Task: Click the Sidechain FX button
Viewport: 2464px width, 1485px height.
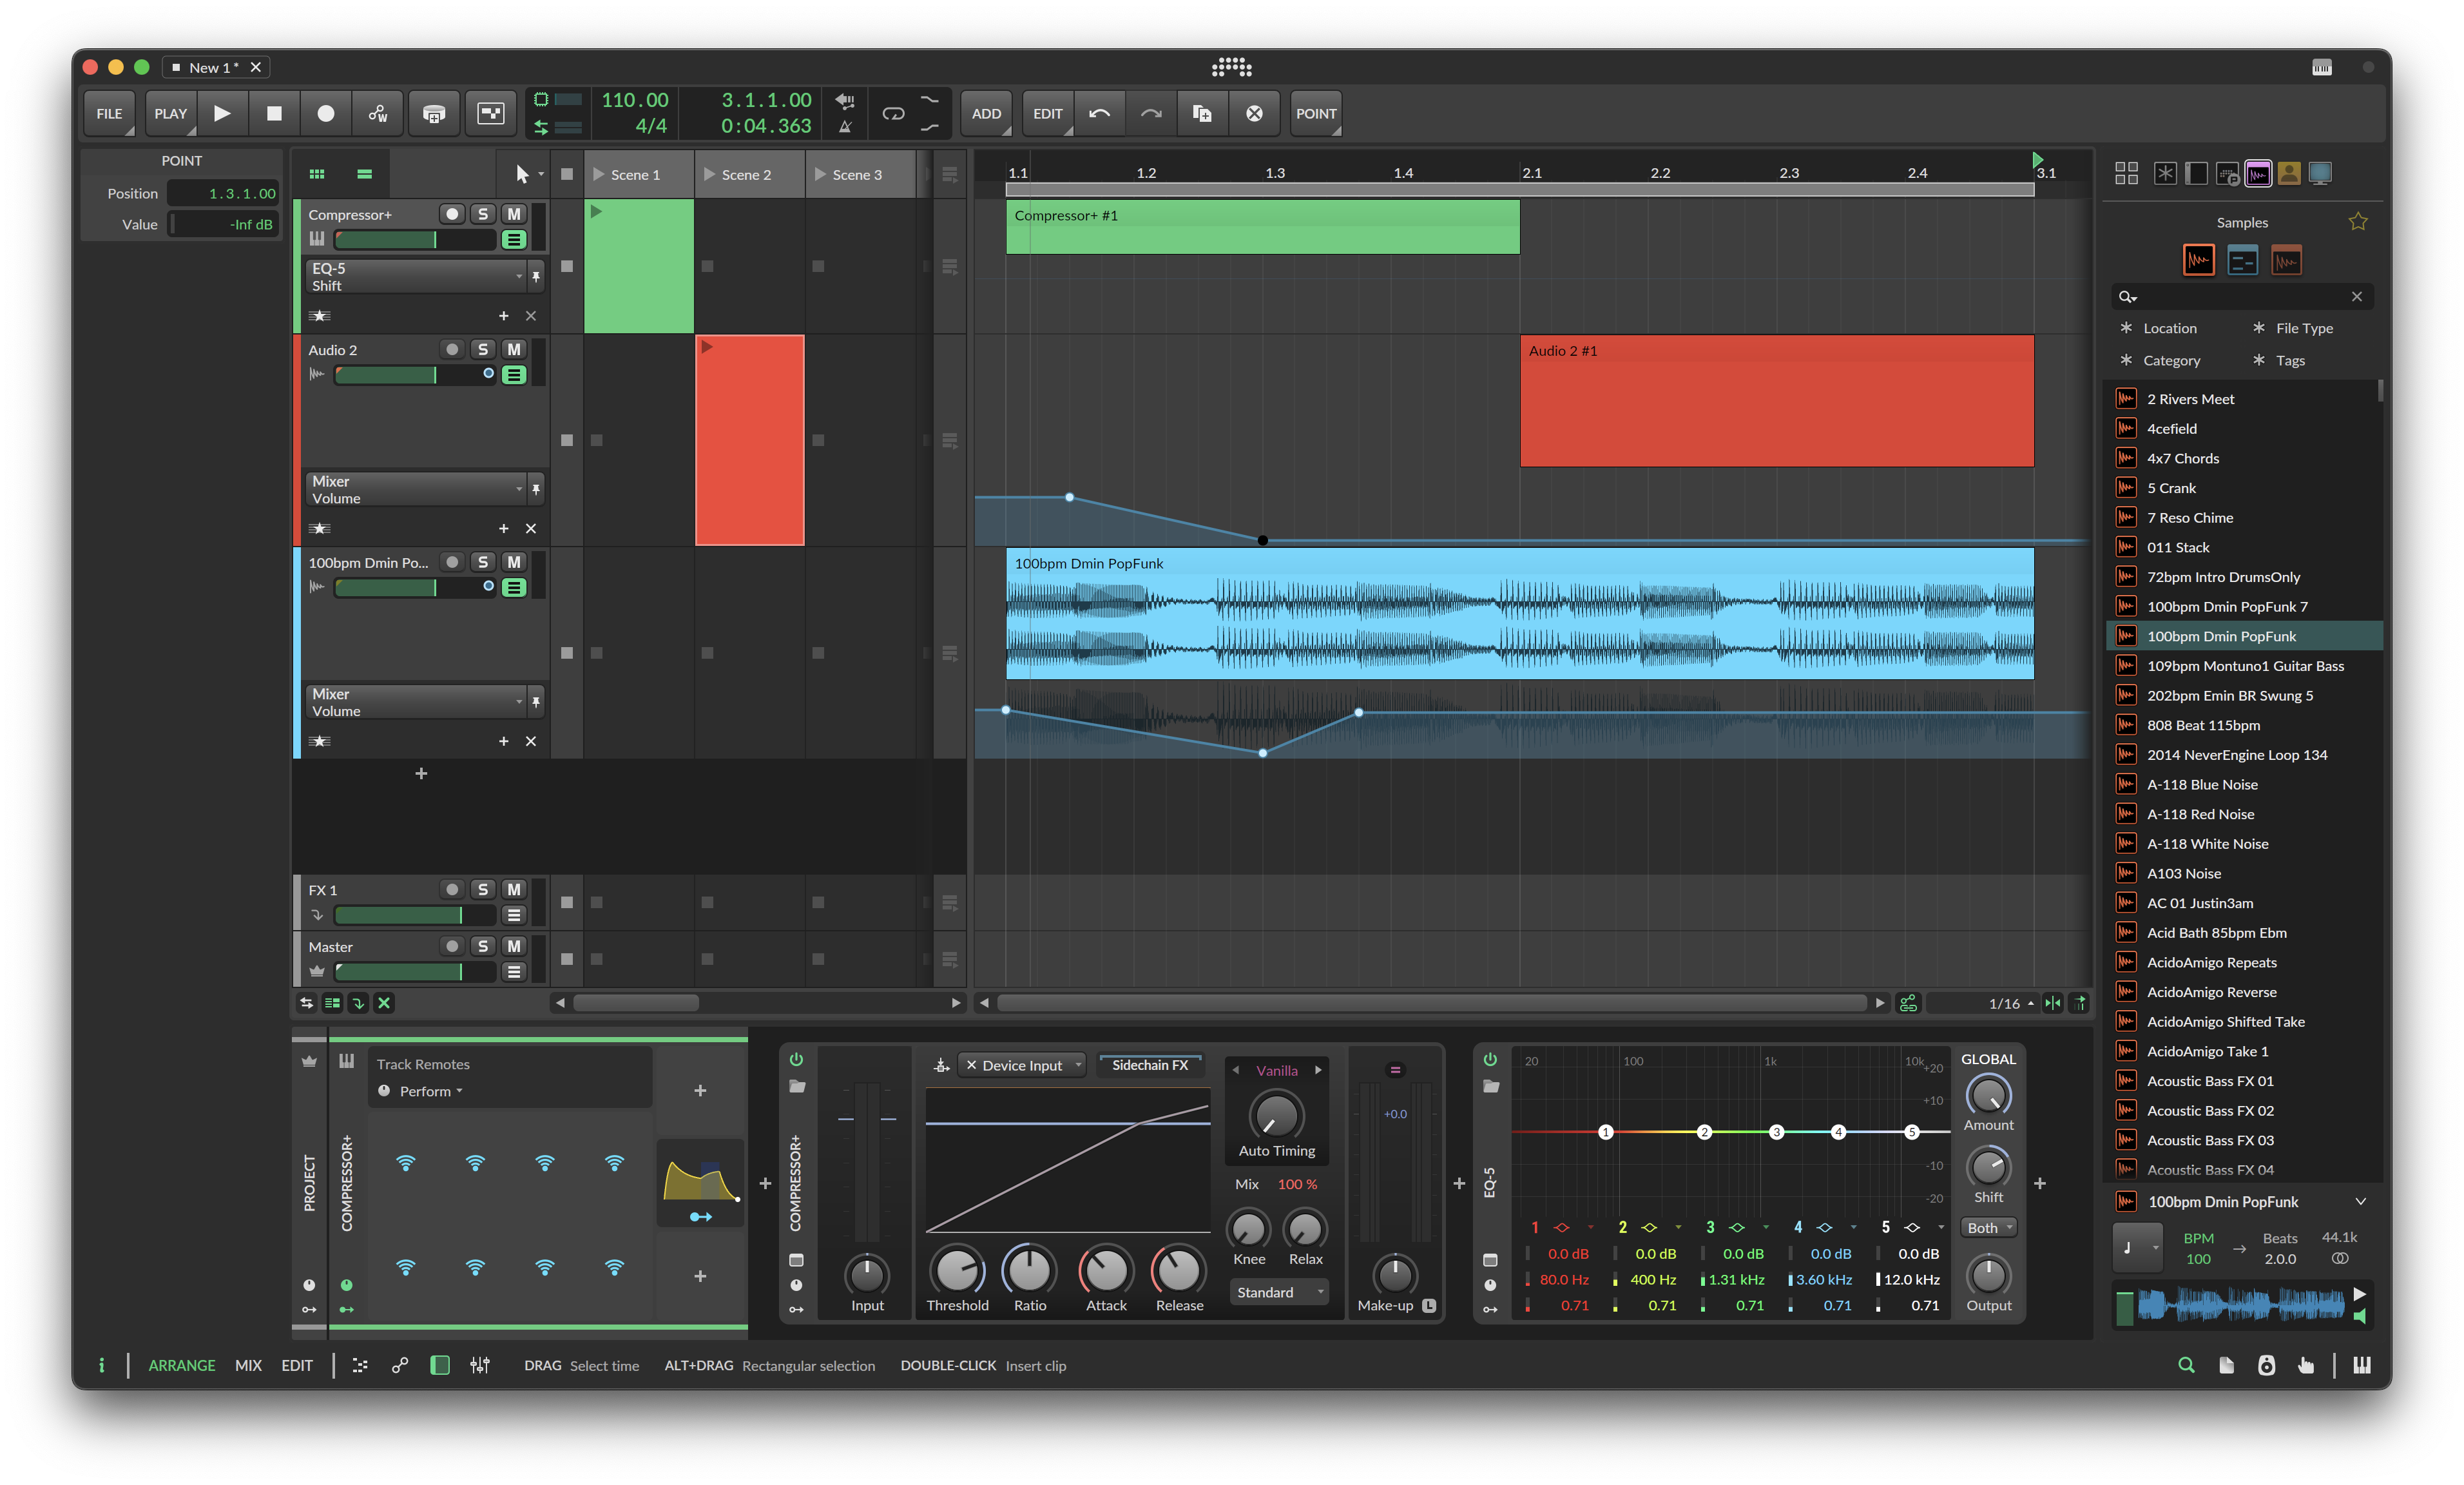Action: 1149,1065
